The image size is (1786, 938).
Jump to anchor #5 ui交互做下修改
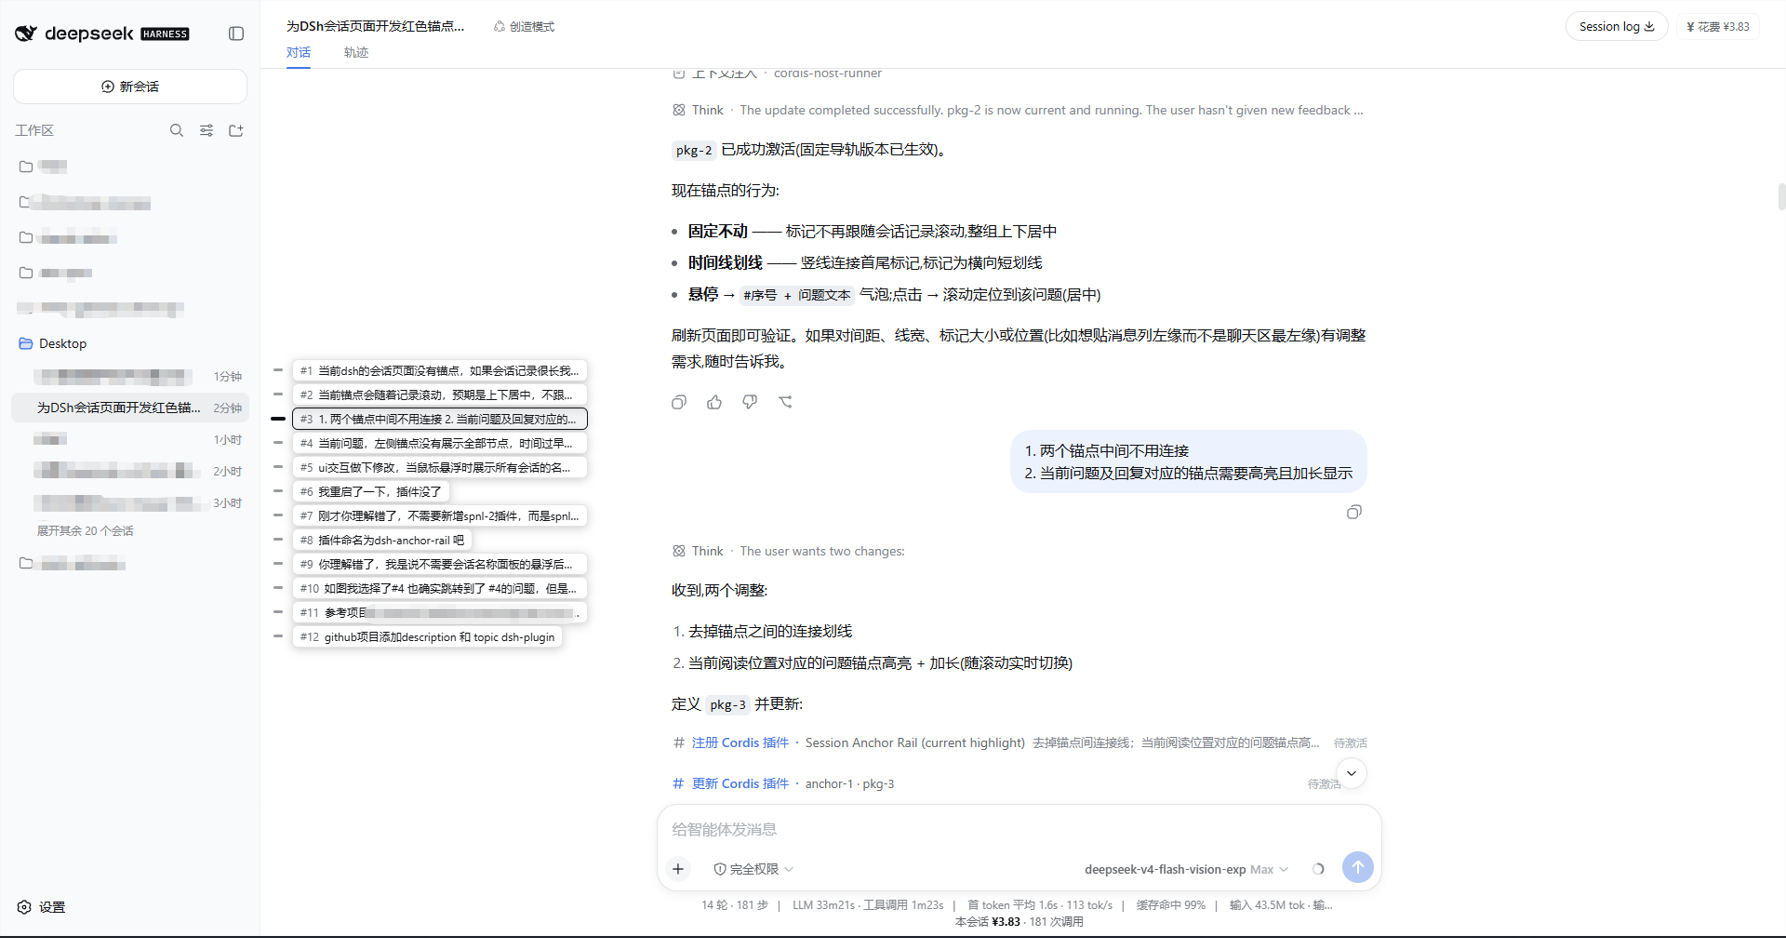(x=440, y=467)
